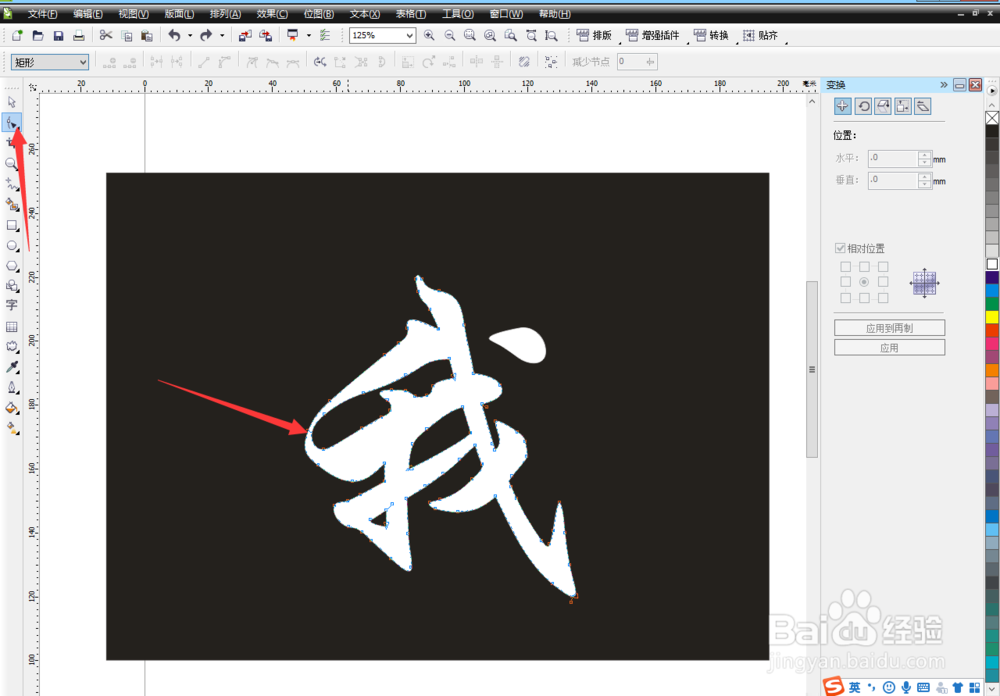Select the Ellipse tool

(x=11, y=246)
